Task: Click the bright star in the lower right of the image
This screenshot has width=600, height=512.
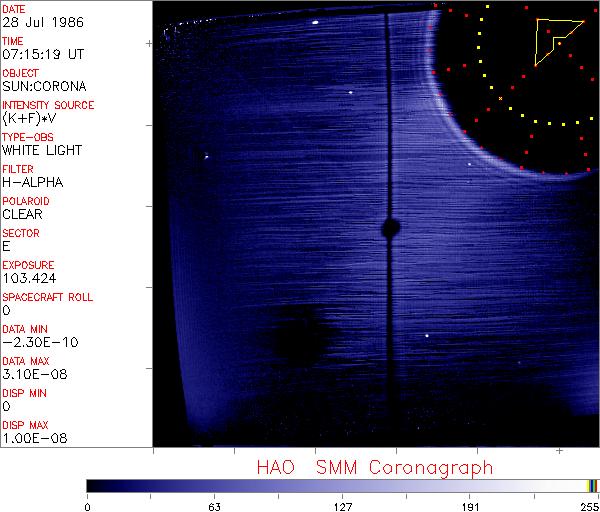Action: pos(428,336)
